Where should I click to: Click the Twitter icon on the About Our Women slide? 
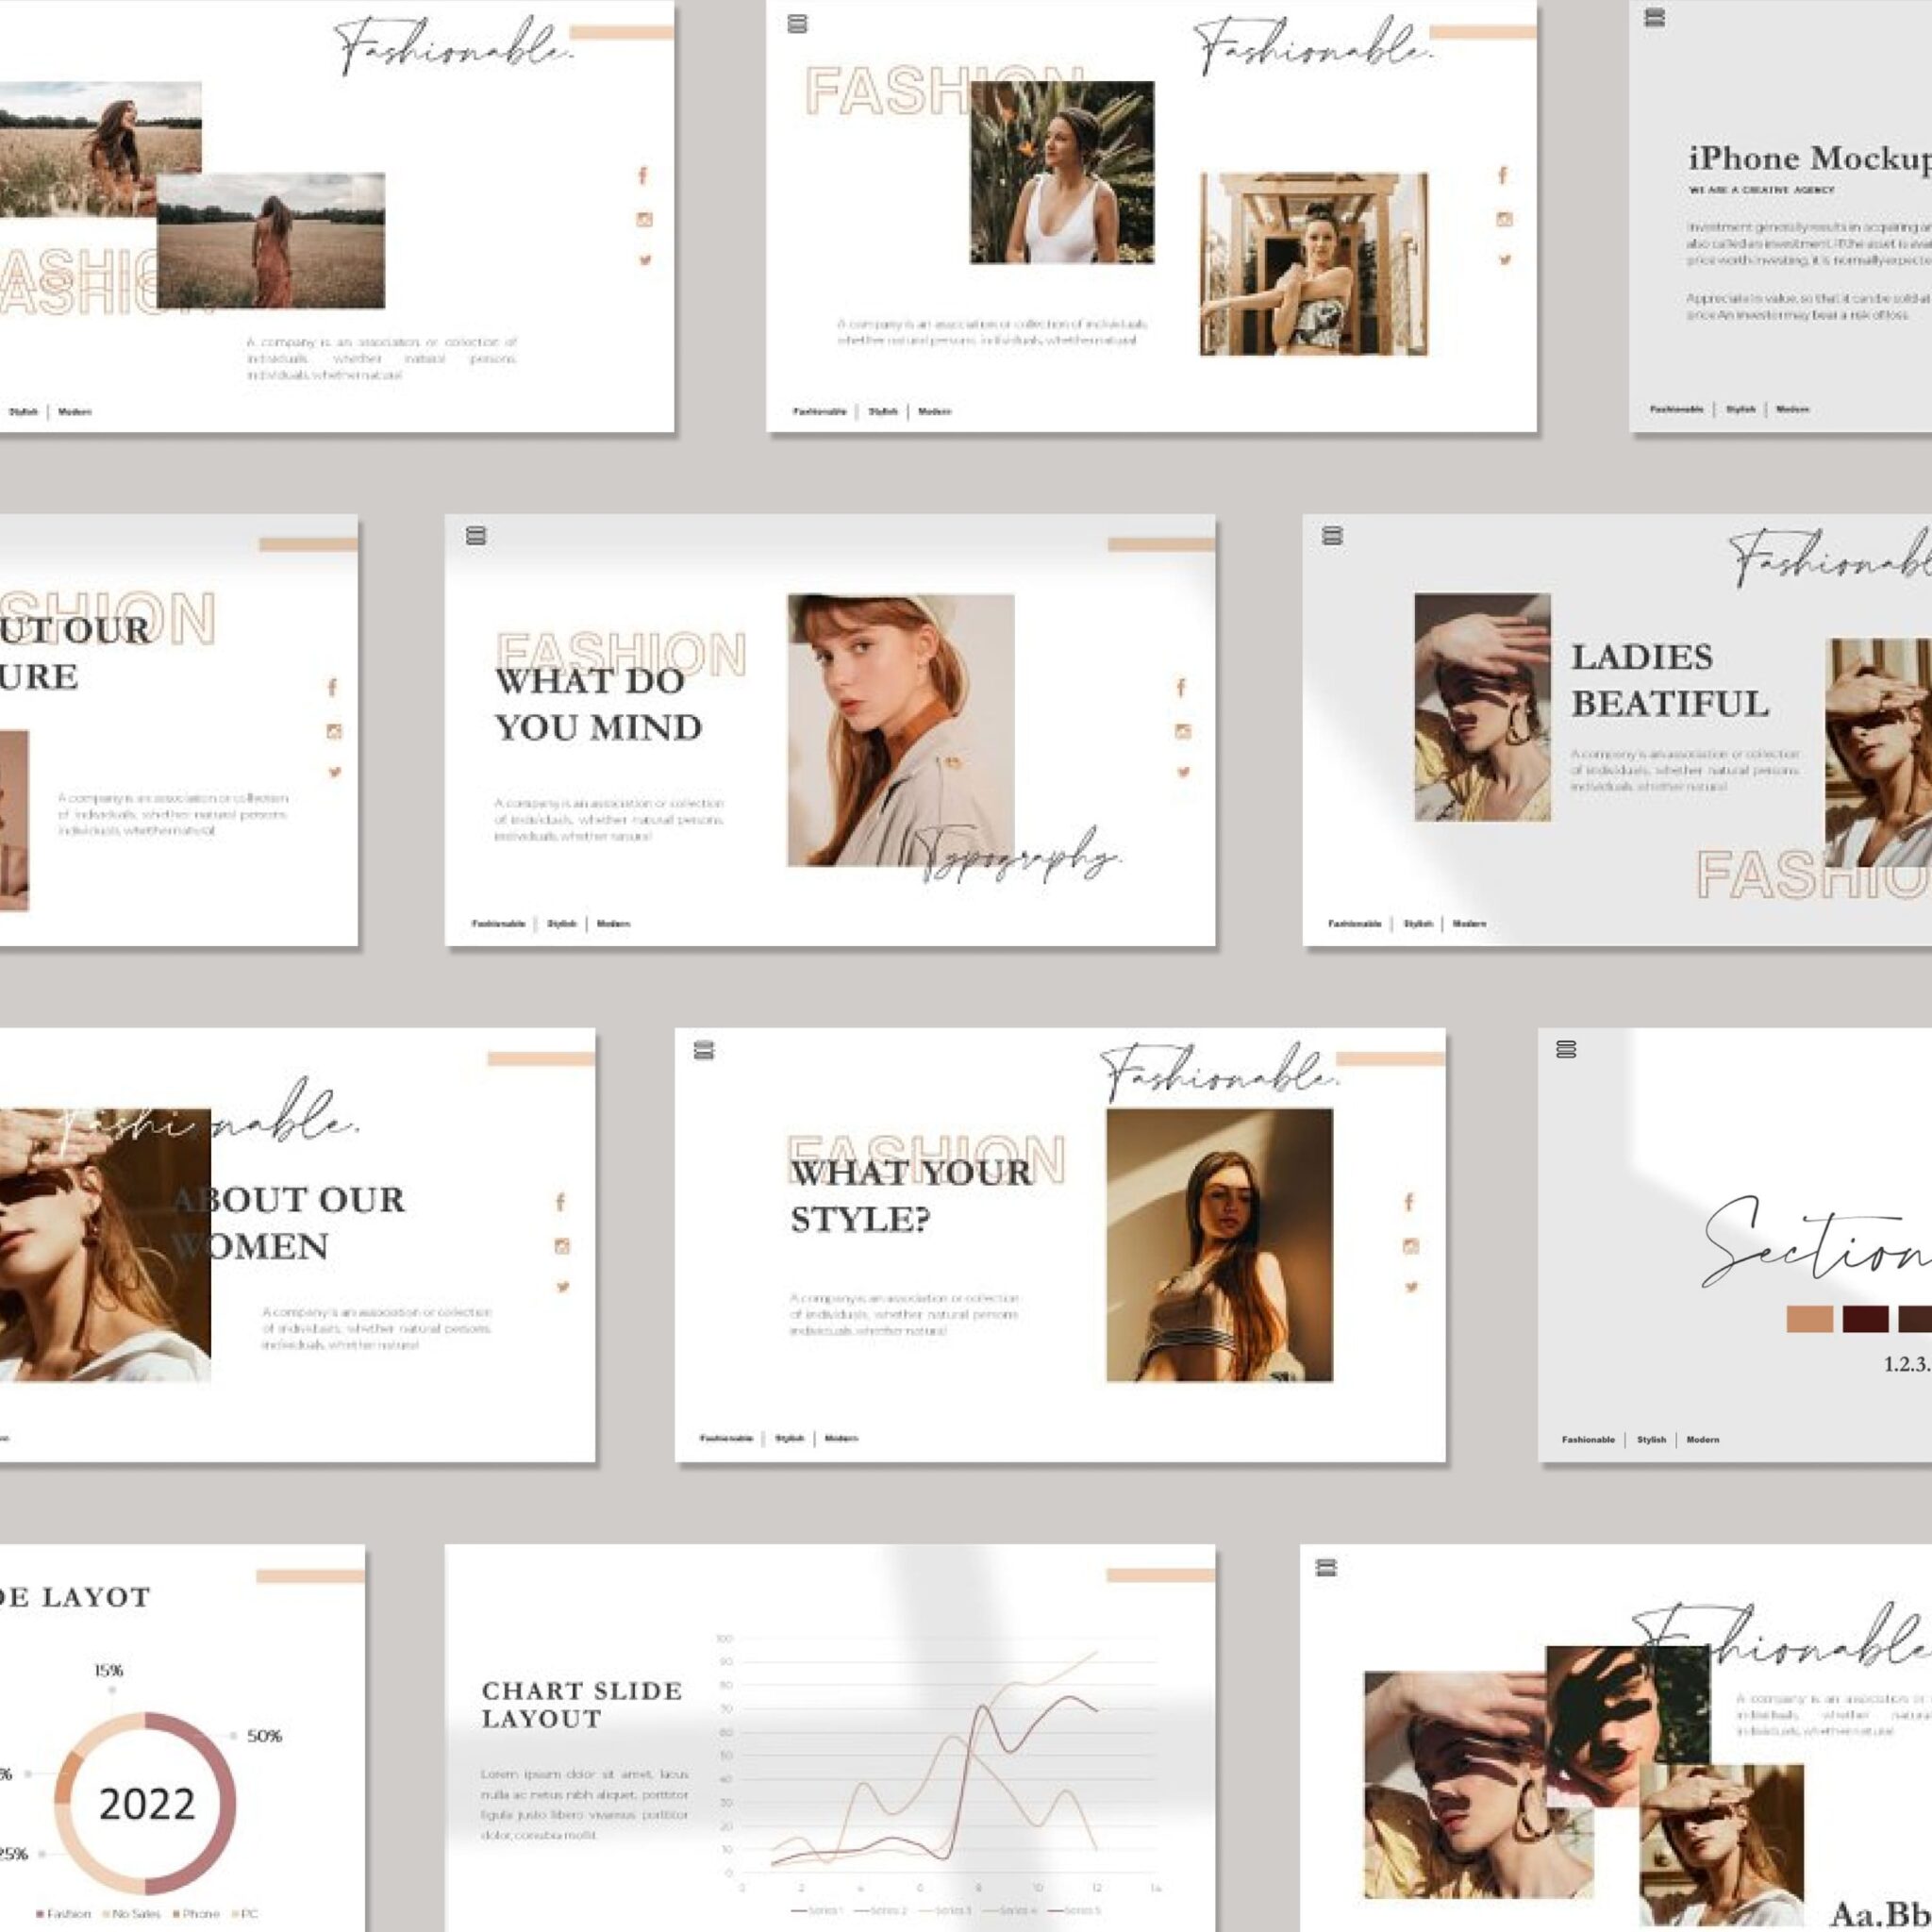563,1287
